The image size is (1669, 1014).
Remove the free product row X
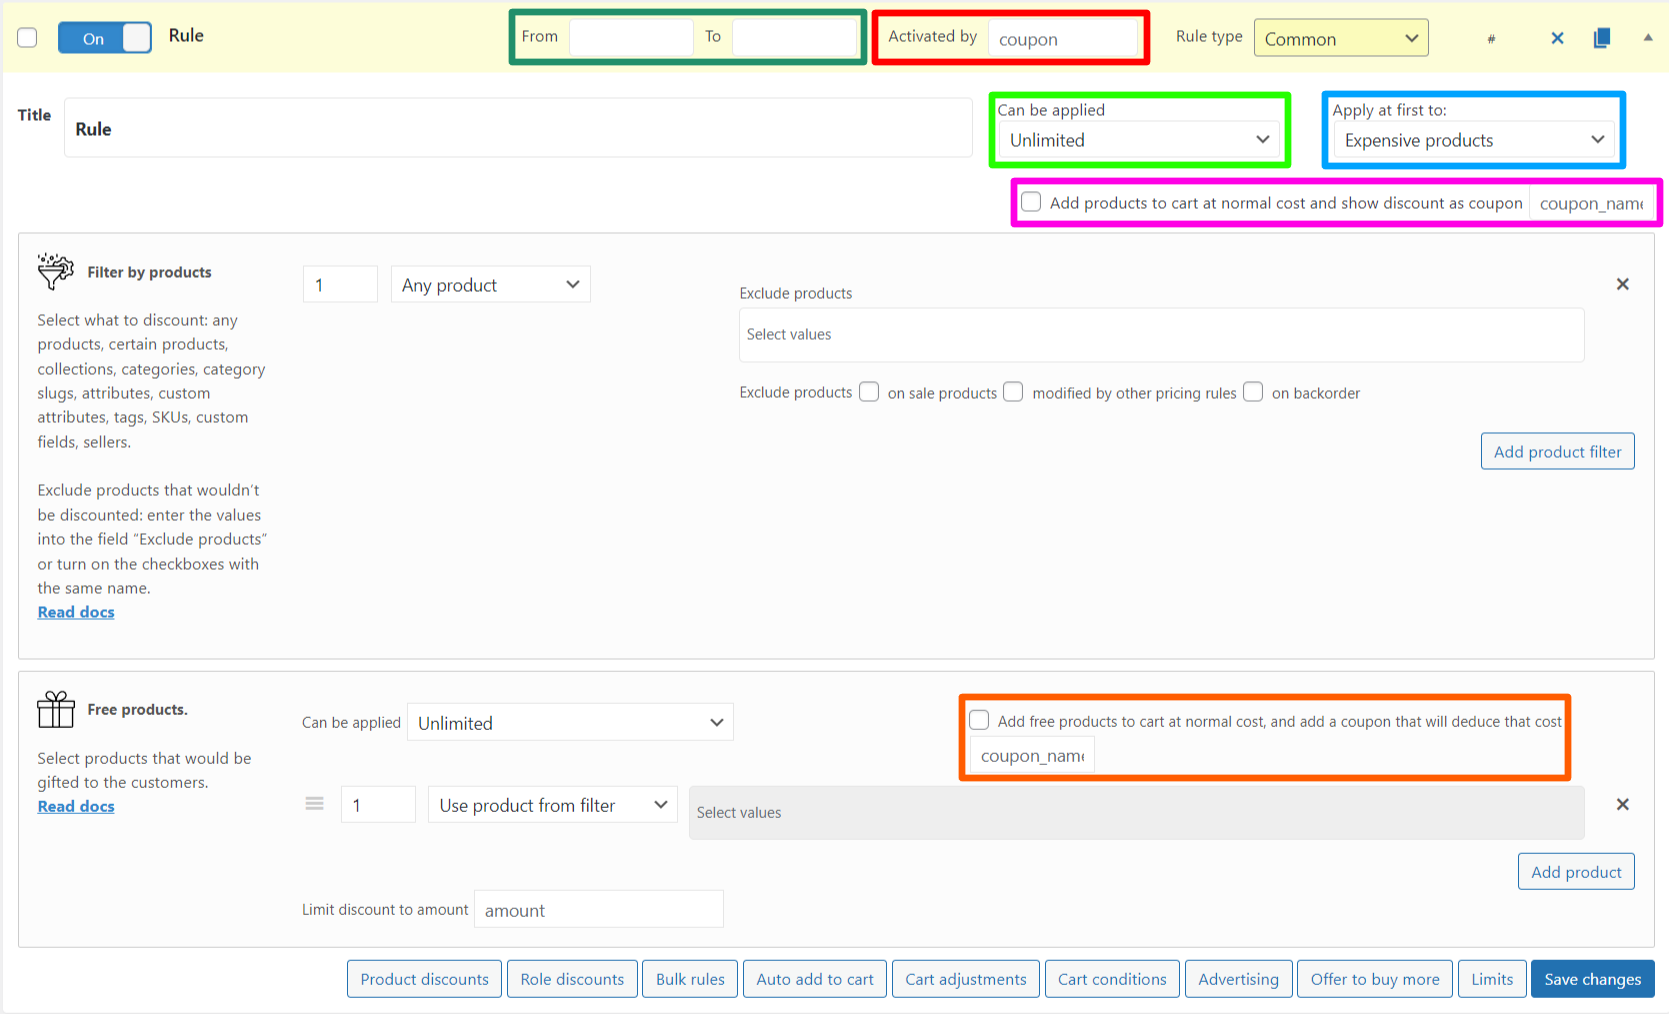(1622, 804)
